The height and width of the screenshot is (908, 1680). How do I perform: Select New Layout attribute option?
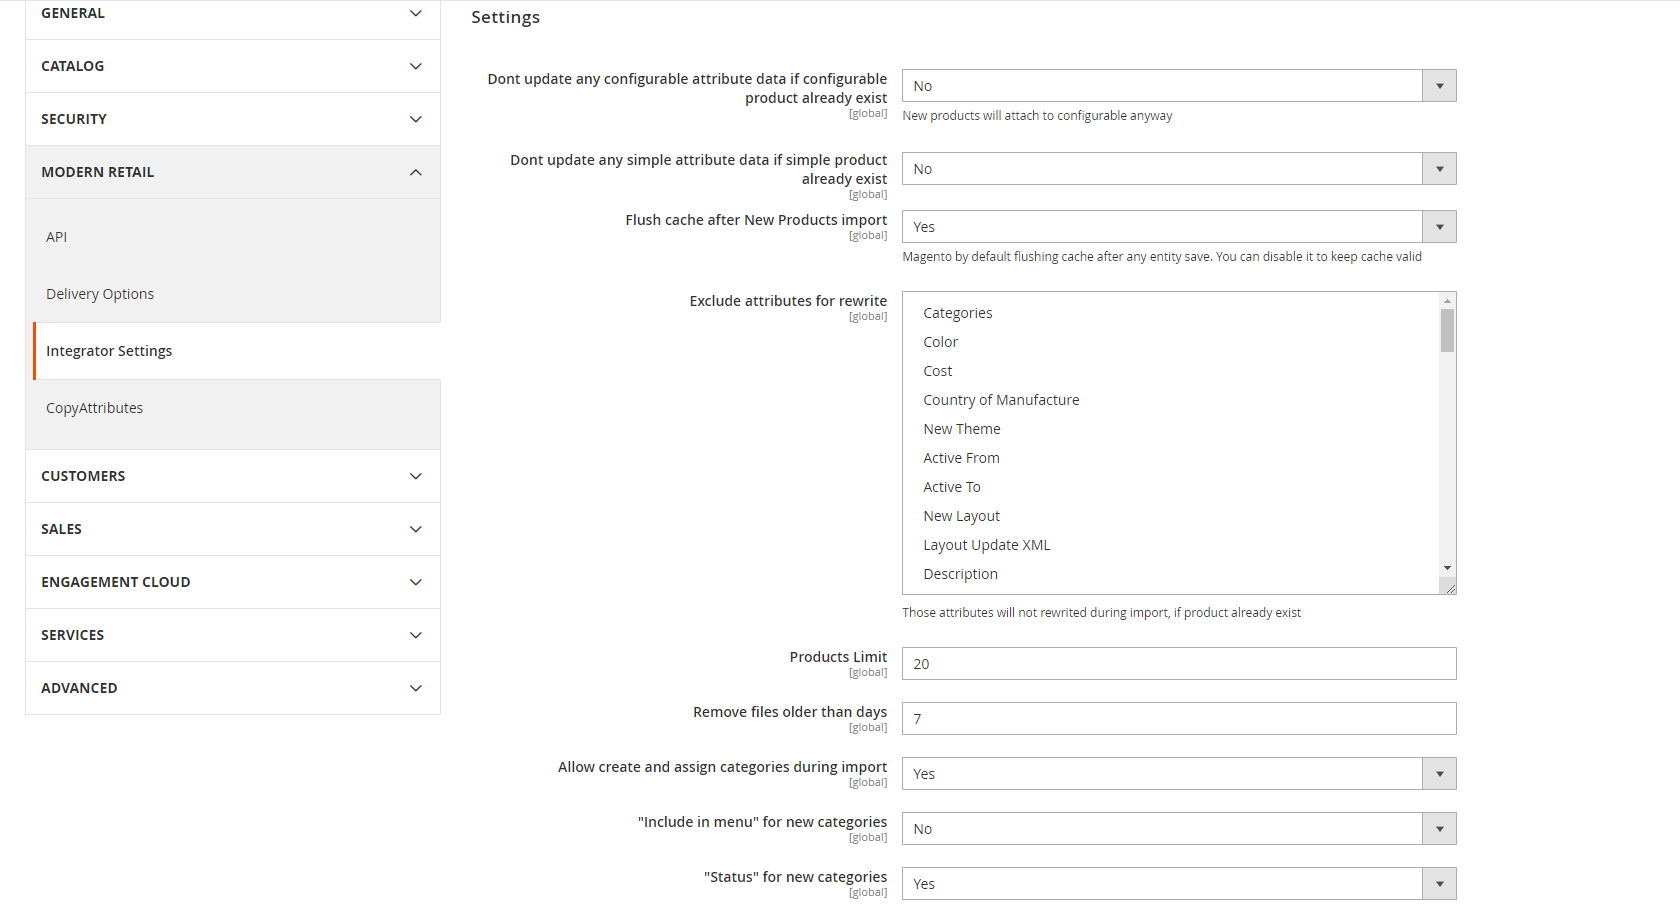point(1171,516)
